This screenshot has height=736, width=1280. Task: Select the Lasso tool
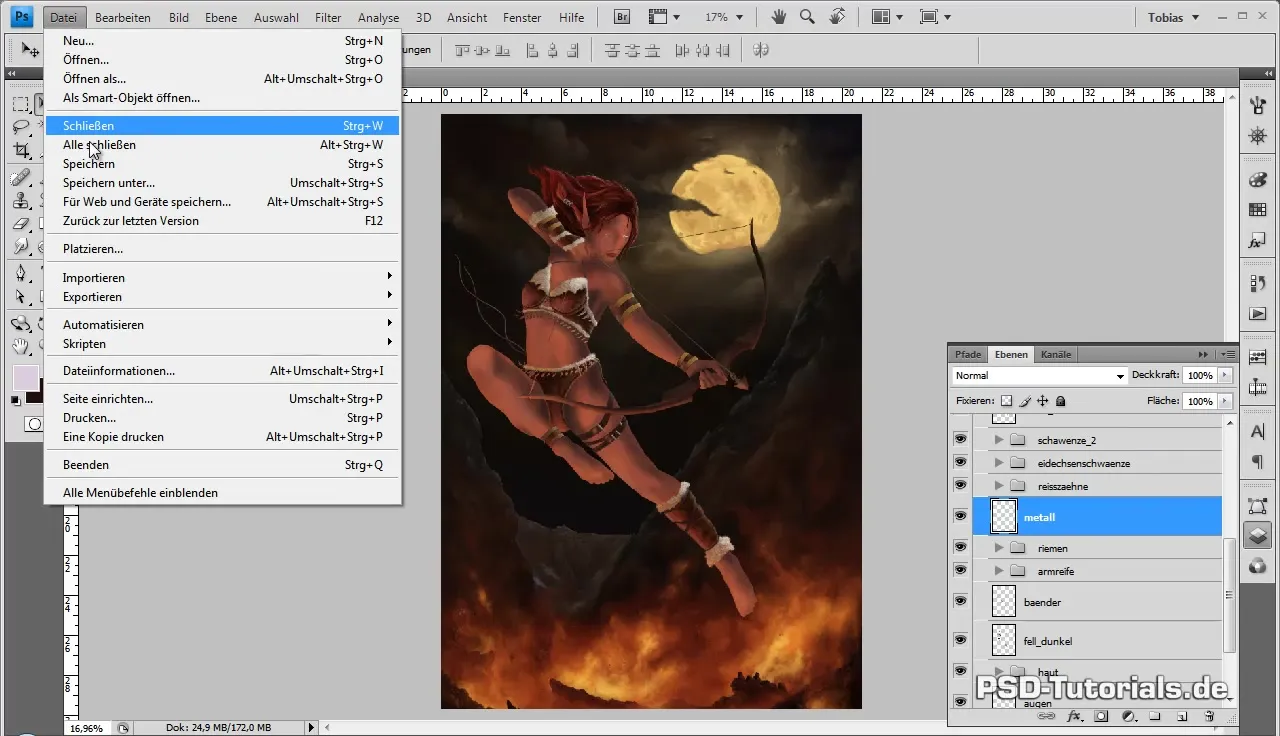tap(21, 127)
